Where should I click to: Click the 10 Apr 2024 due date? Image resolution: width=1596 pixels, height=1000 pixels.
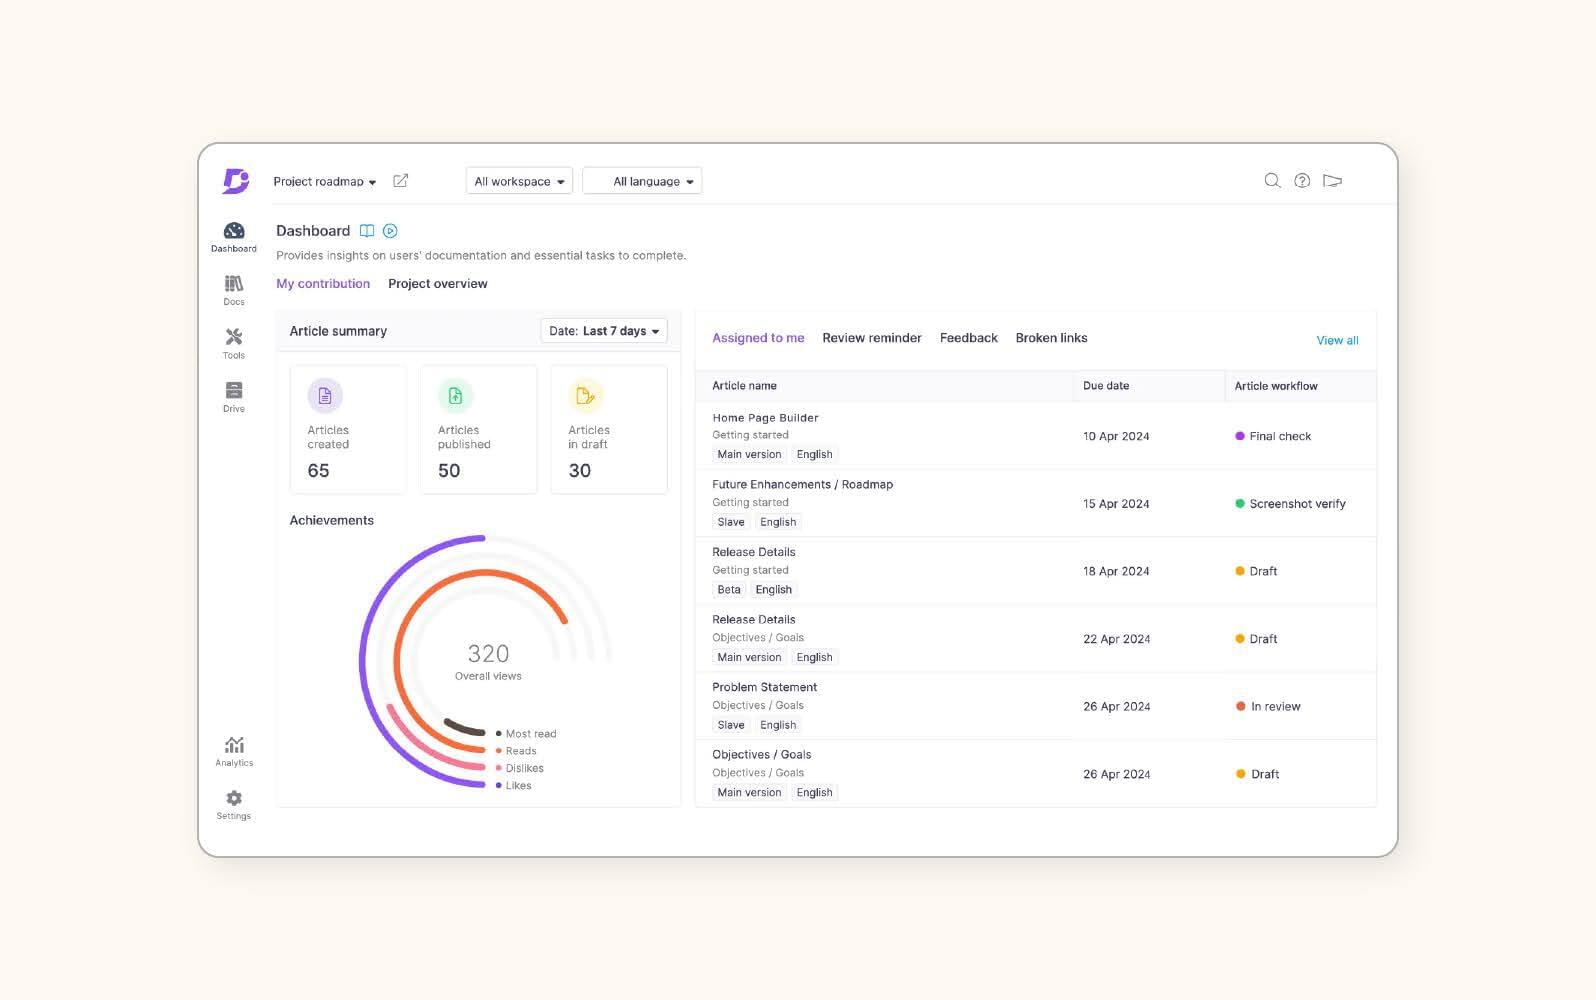click(x=1116, y=436)
